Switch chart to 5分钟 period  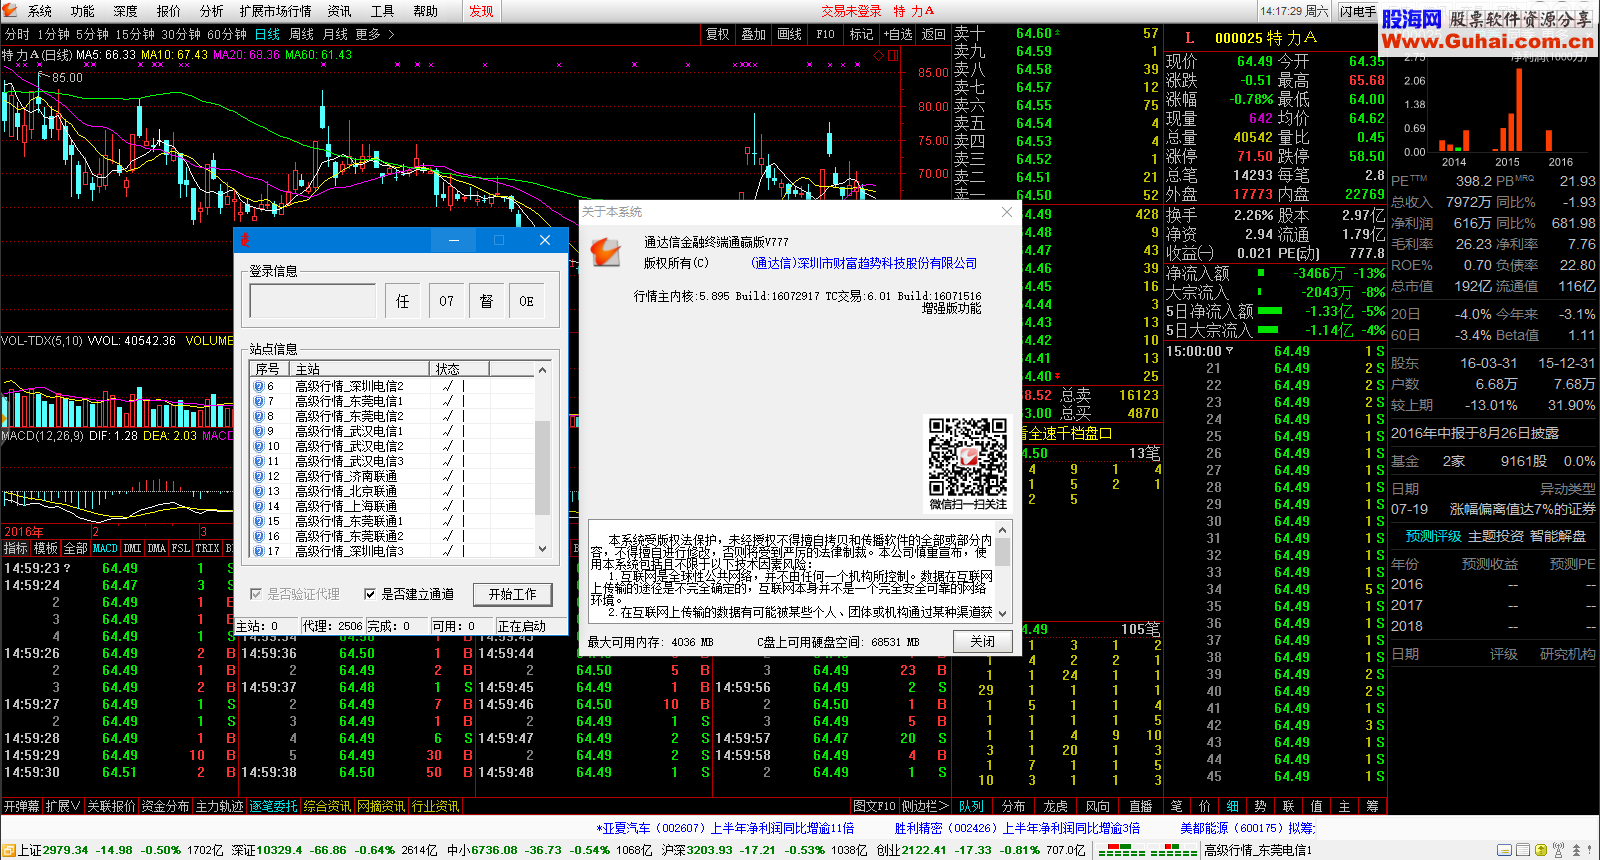(92, 34)
